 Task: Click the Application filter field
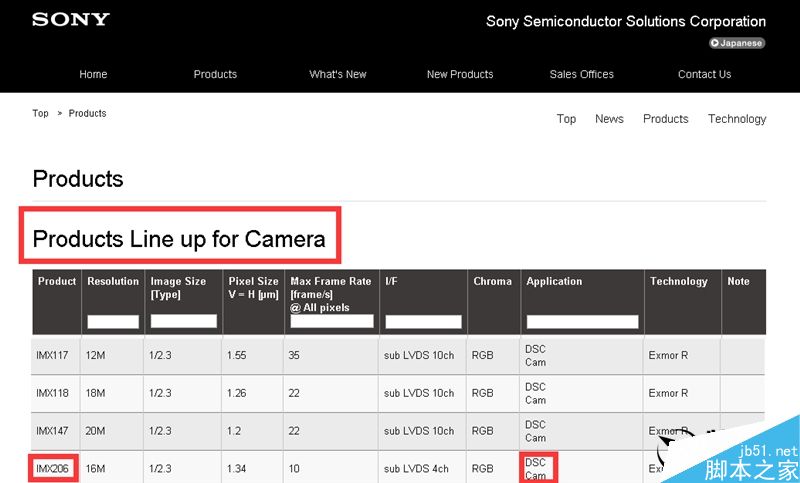point(582,322)
